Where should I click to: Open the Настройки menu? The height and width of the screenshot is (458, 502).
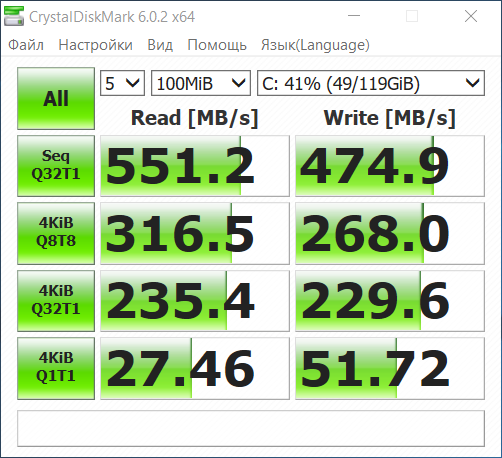click(96, 45)
